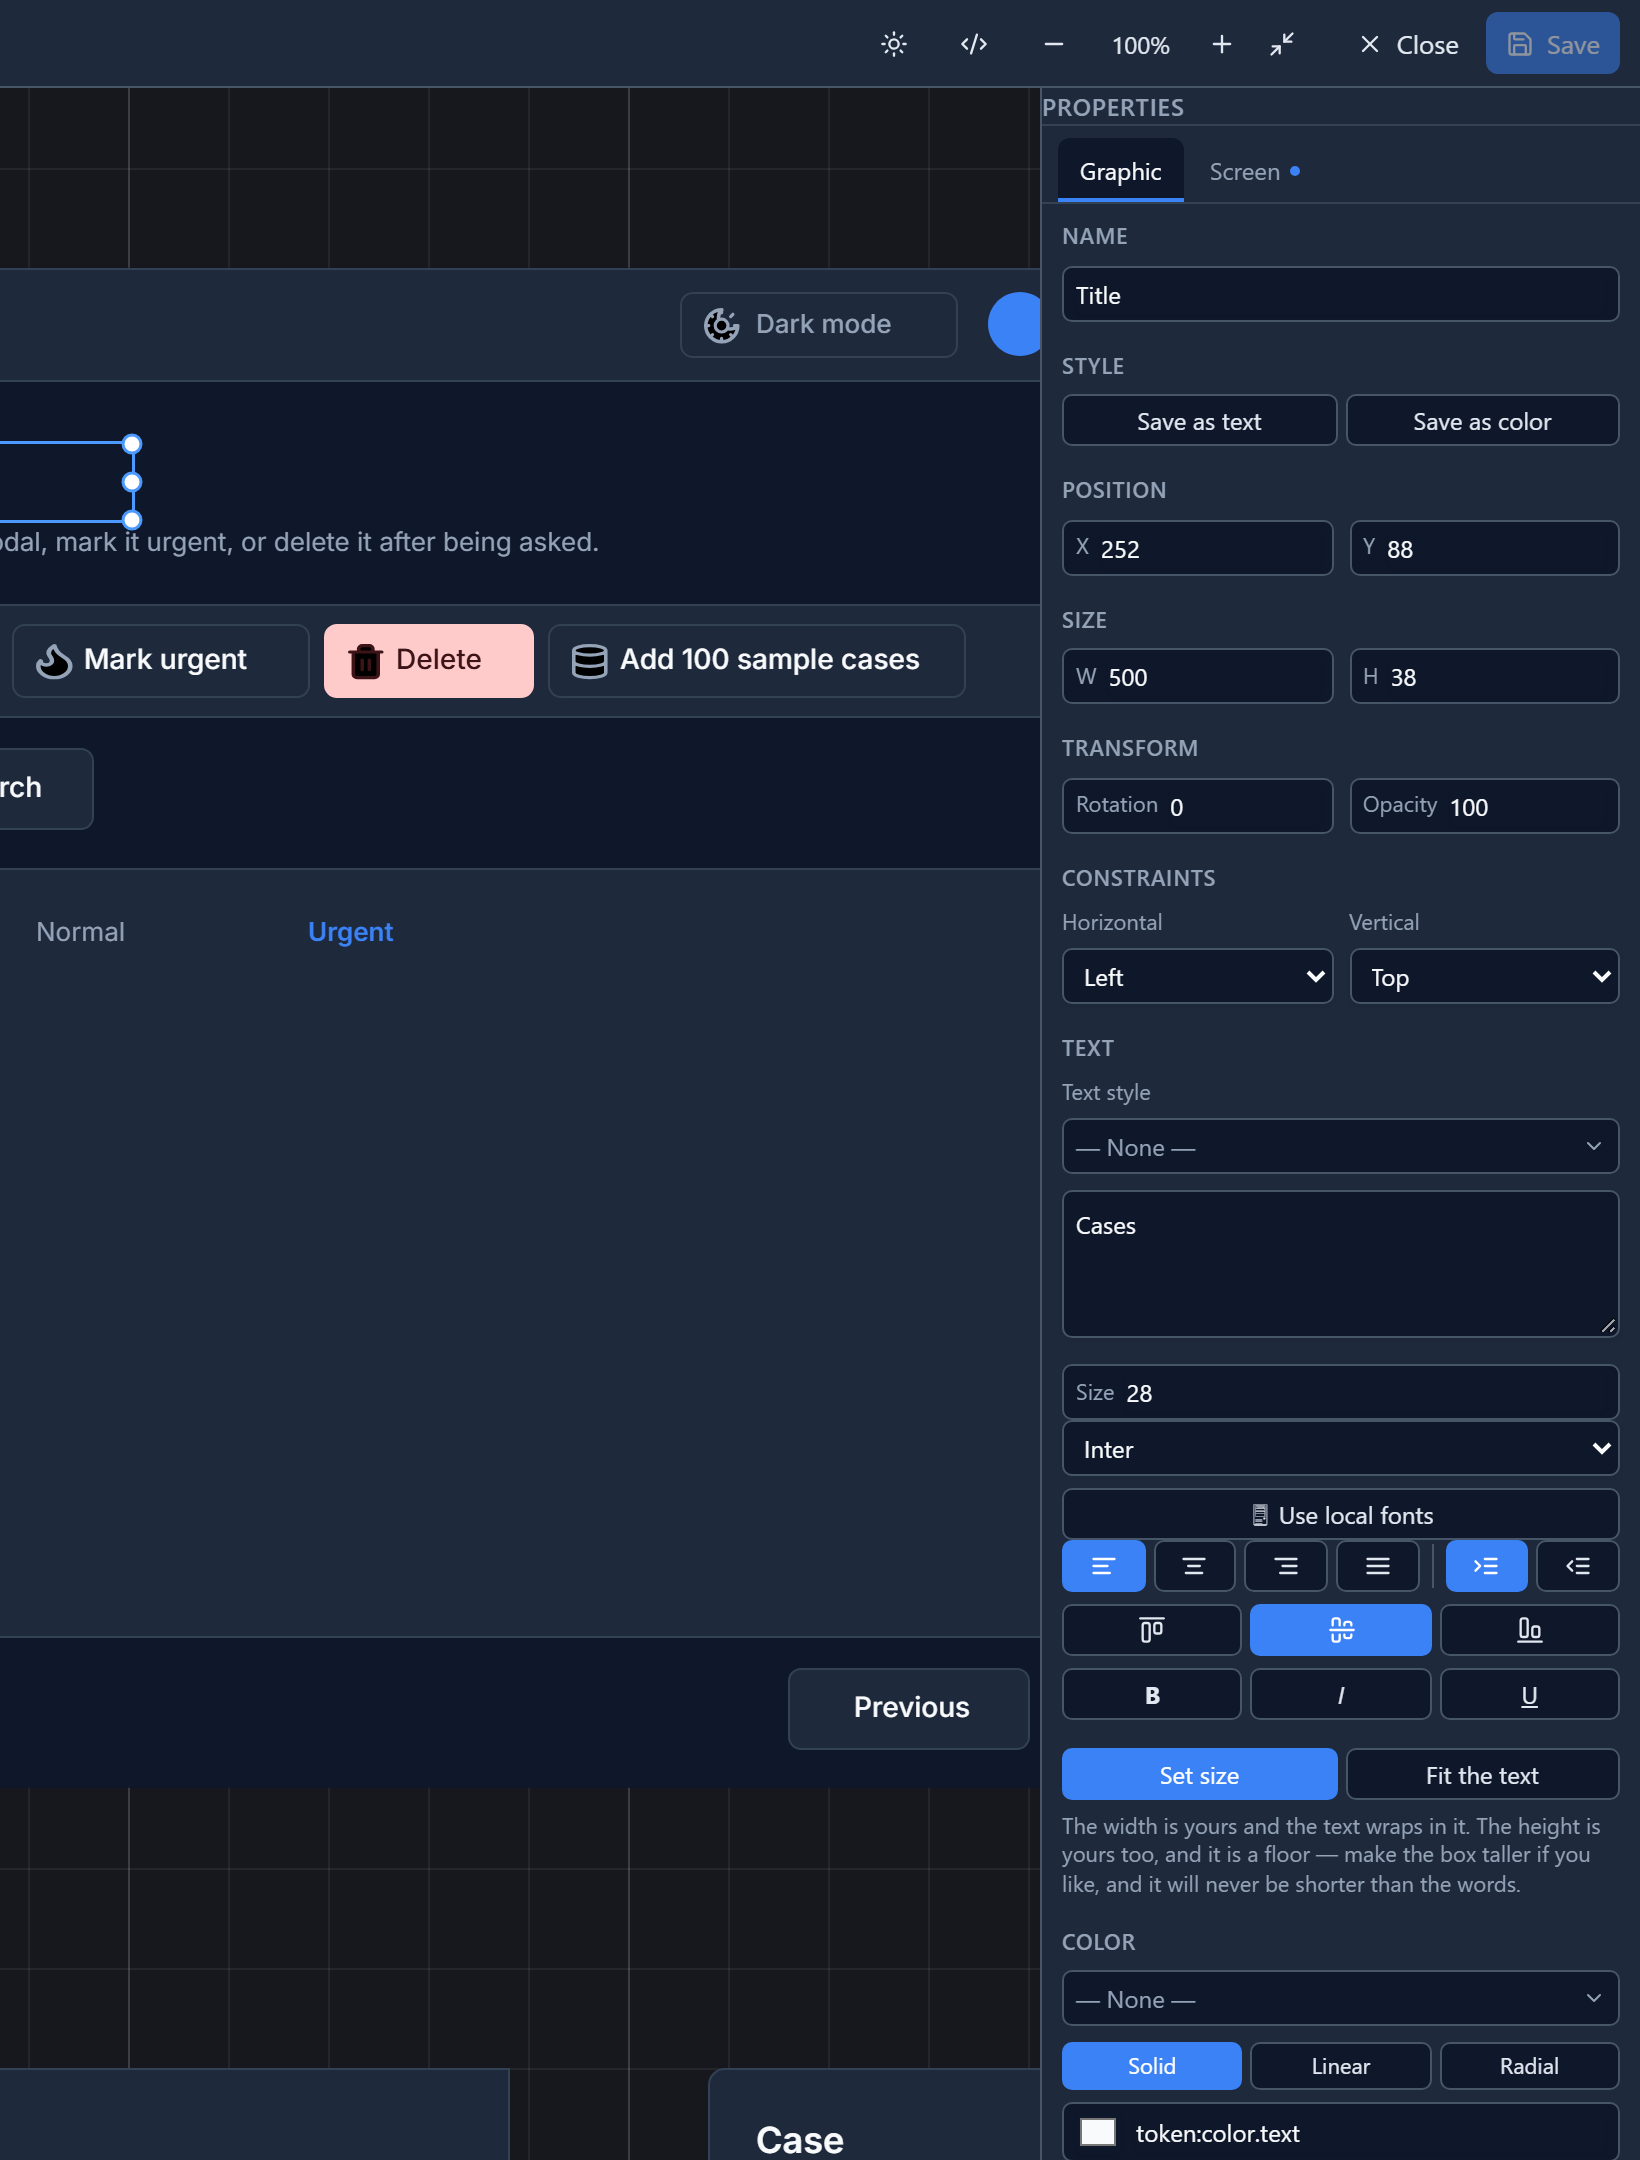Decrease text indent
Viewport: 1640px width, 2160px height.
click(x=1578, y=1566)
